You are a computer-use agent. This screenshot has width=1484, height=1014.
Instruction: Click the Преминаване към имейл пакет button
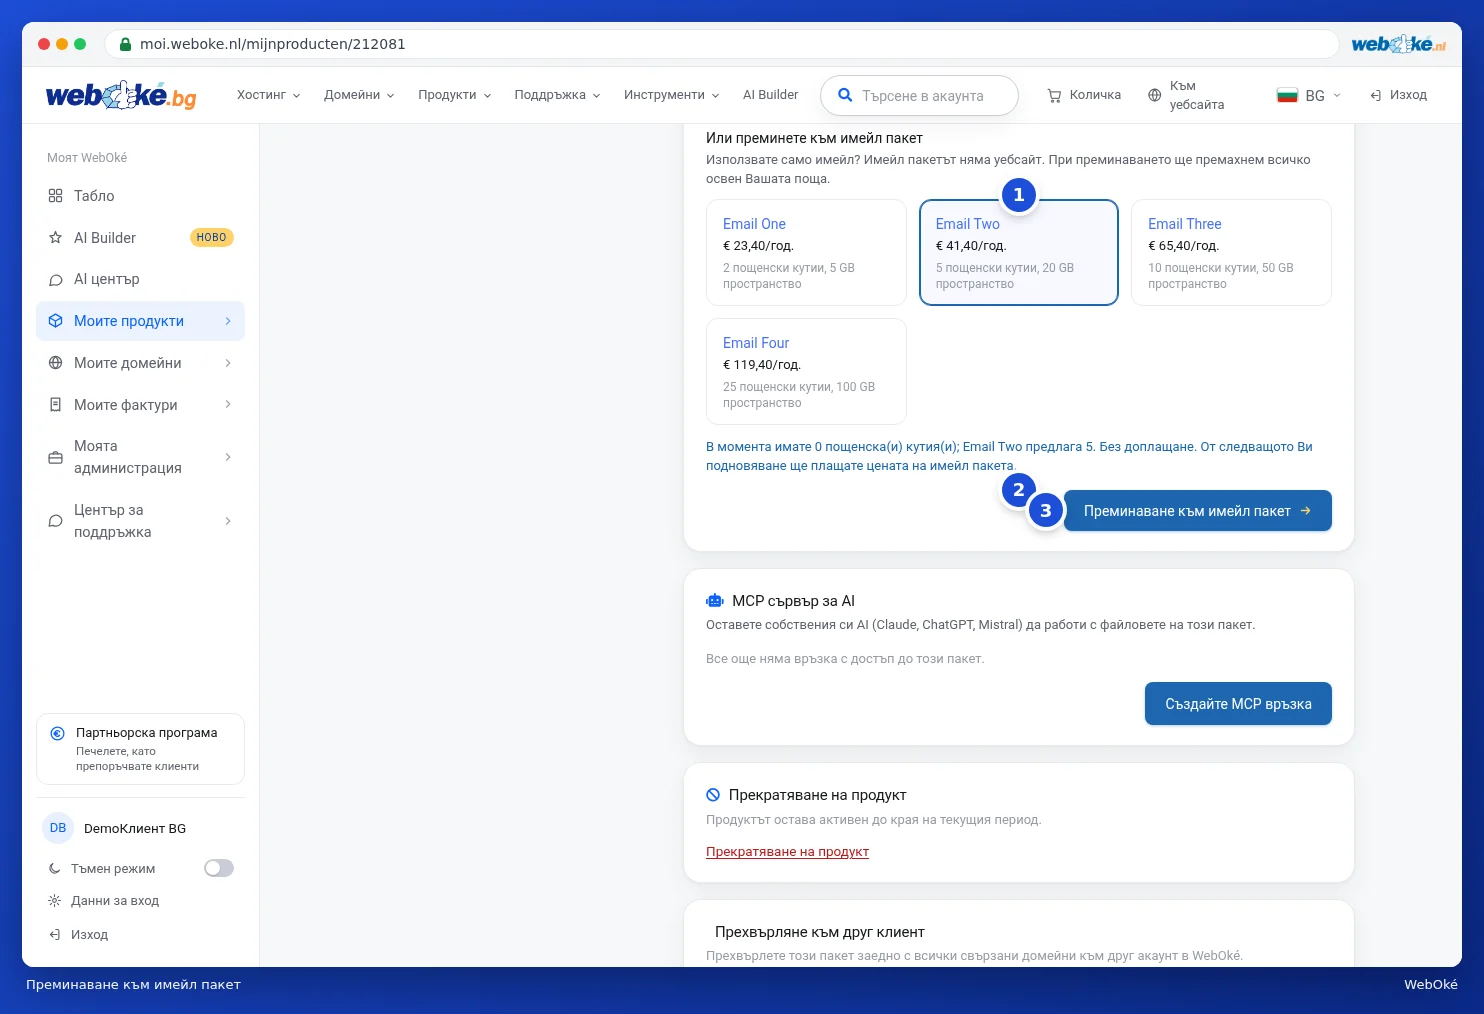[1198, 511]
